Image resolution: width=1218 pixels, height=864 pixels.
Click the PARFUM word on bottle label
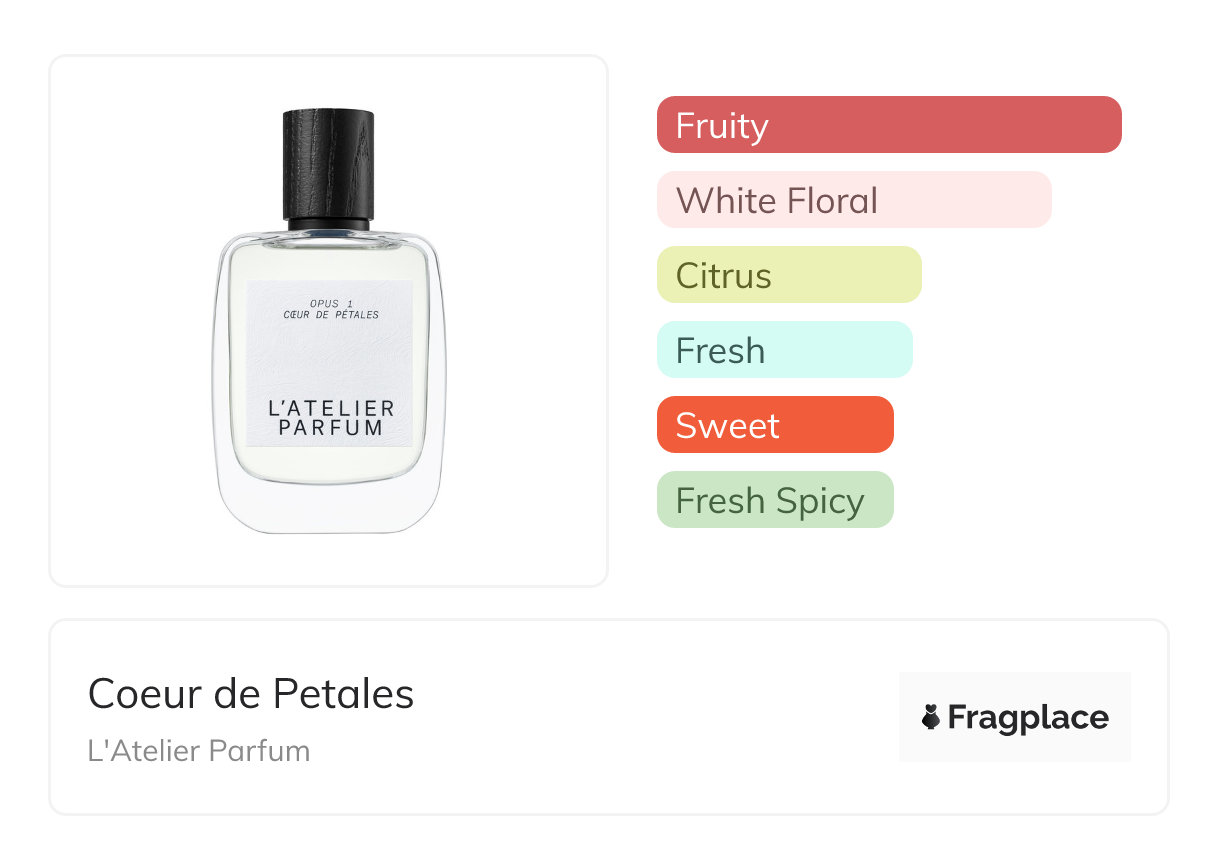pos(331,428)
